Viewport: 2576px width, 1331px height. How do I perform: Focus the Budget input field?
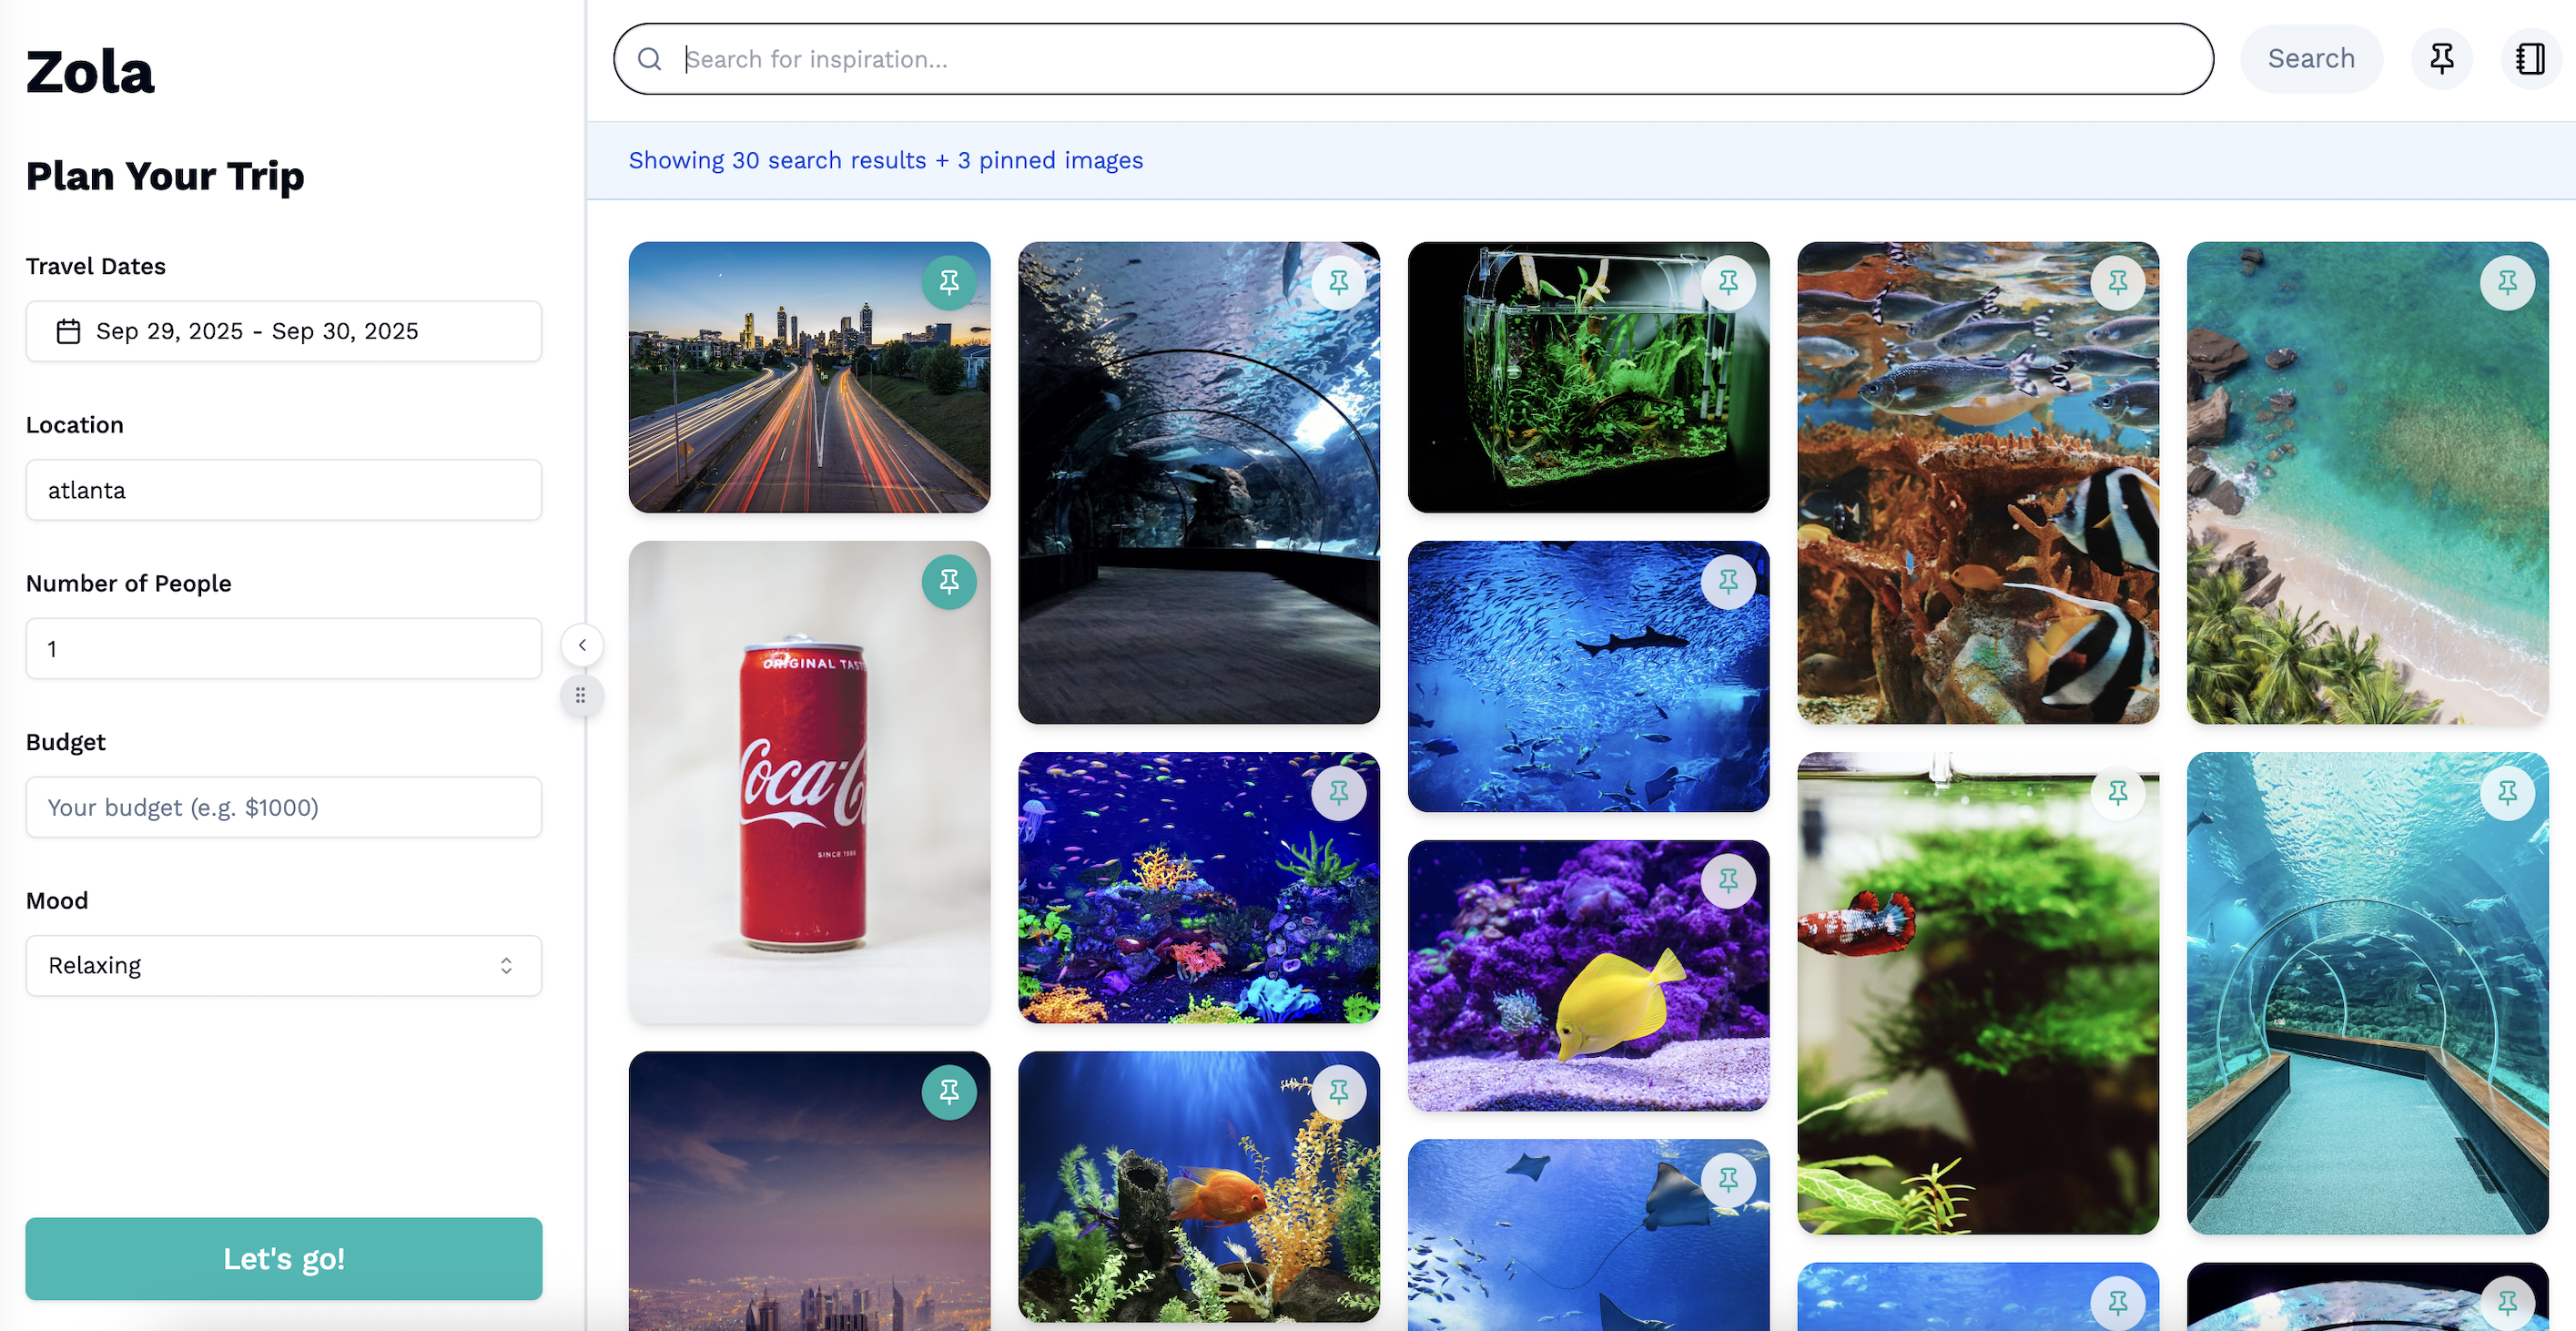click(x=284, y=807)
